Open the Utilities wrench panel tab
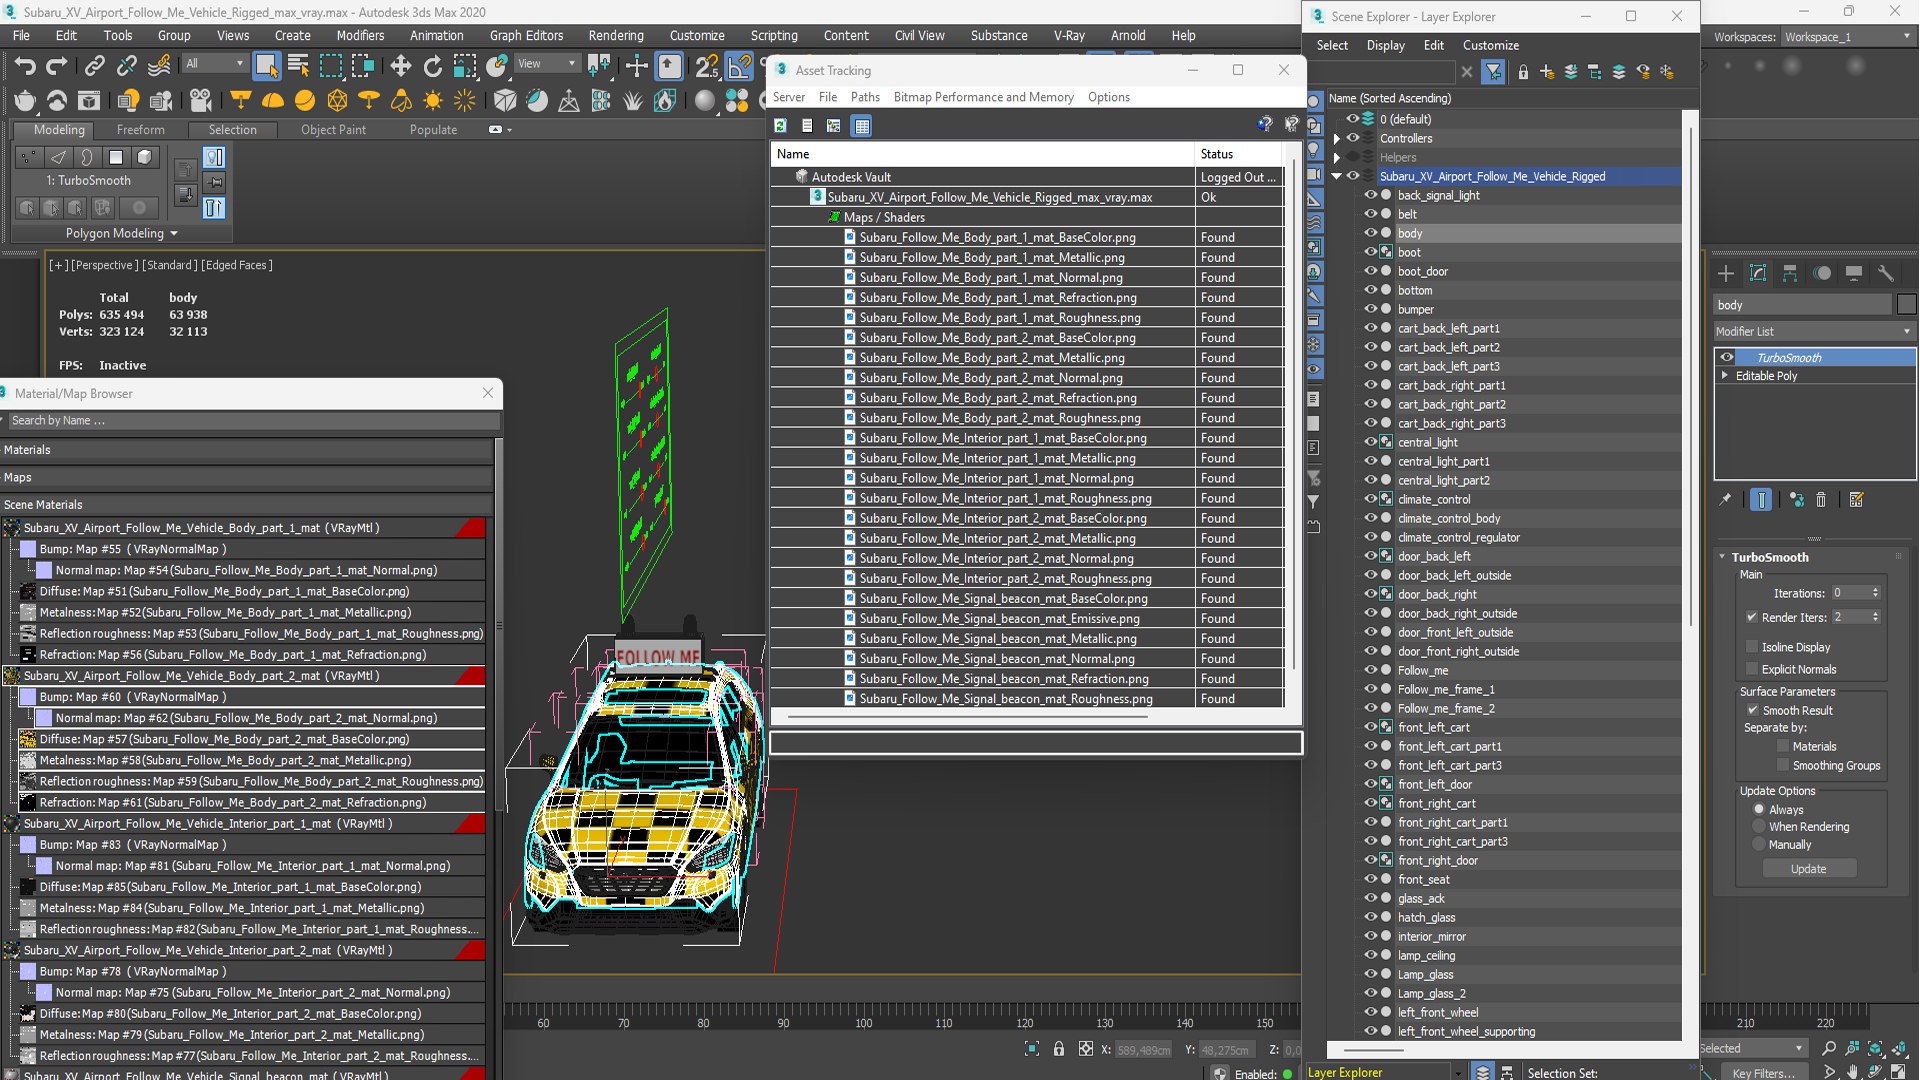Screen dimensions: 1920x1080 pos(1886,273)
